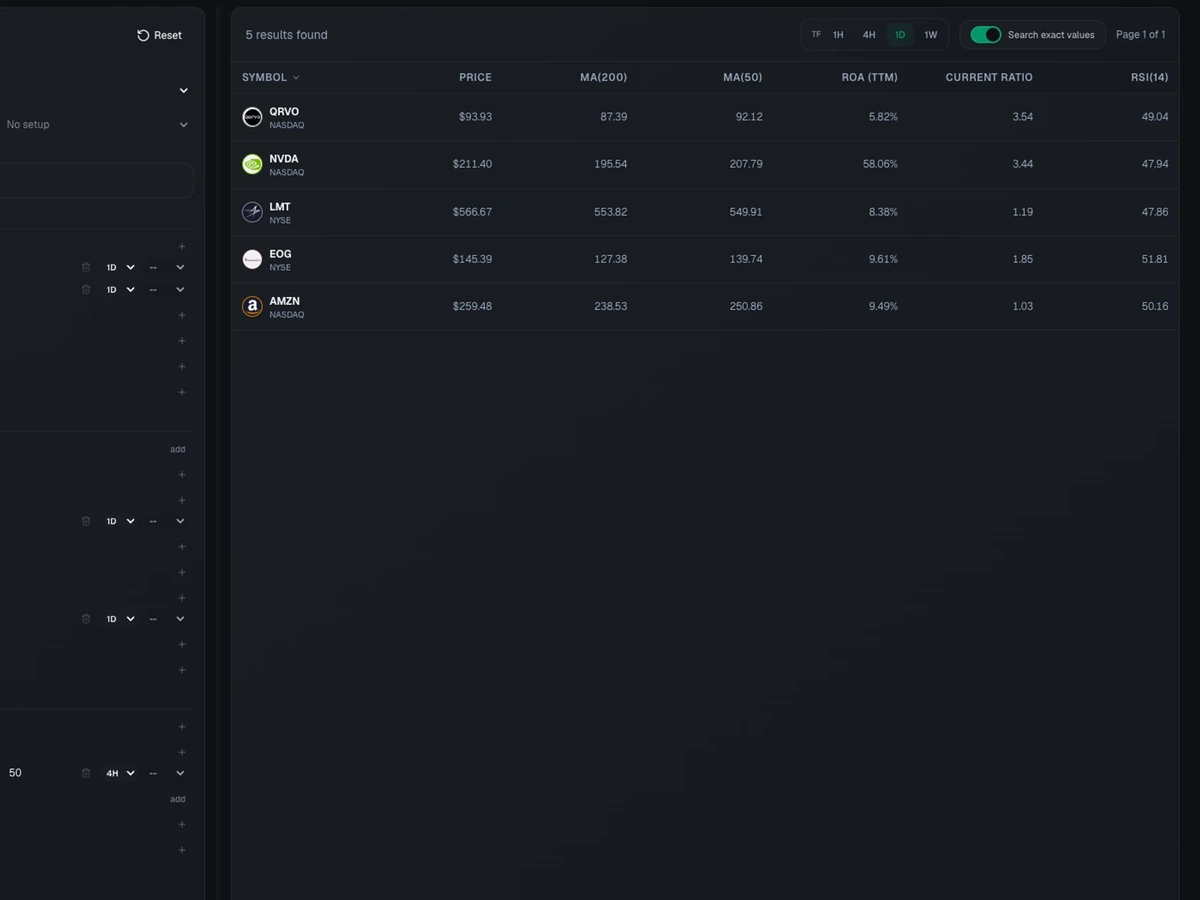1200x900 pixels.
Task: Click the MA(200) value 87.39
Action: [614, 117]
